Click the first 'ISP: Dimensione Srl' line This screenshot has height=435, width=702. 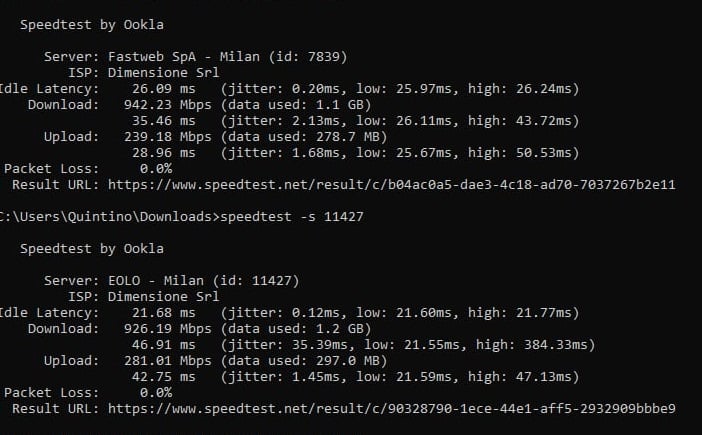(x=144, y=72)
